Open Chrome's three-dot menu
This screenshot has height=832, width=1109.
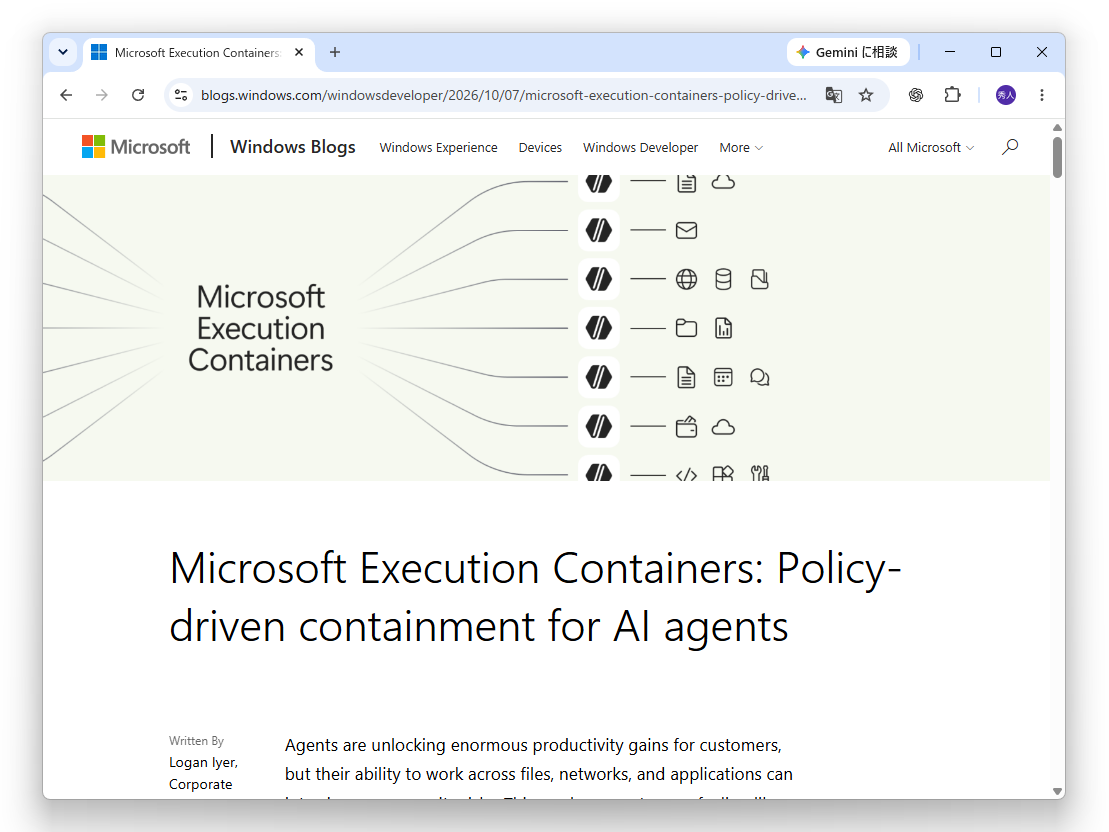coord(1042,95)
